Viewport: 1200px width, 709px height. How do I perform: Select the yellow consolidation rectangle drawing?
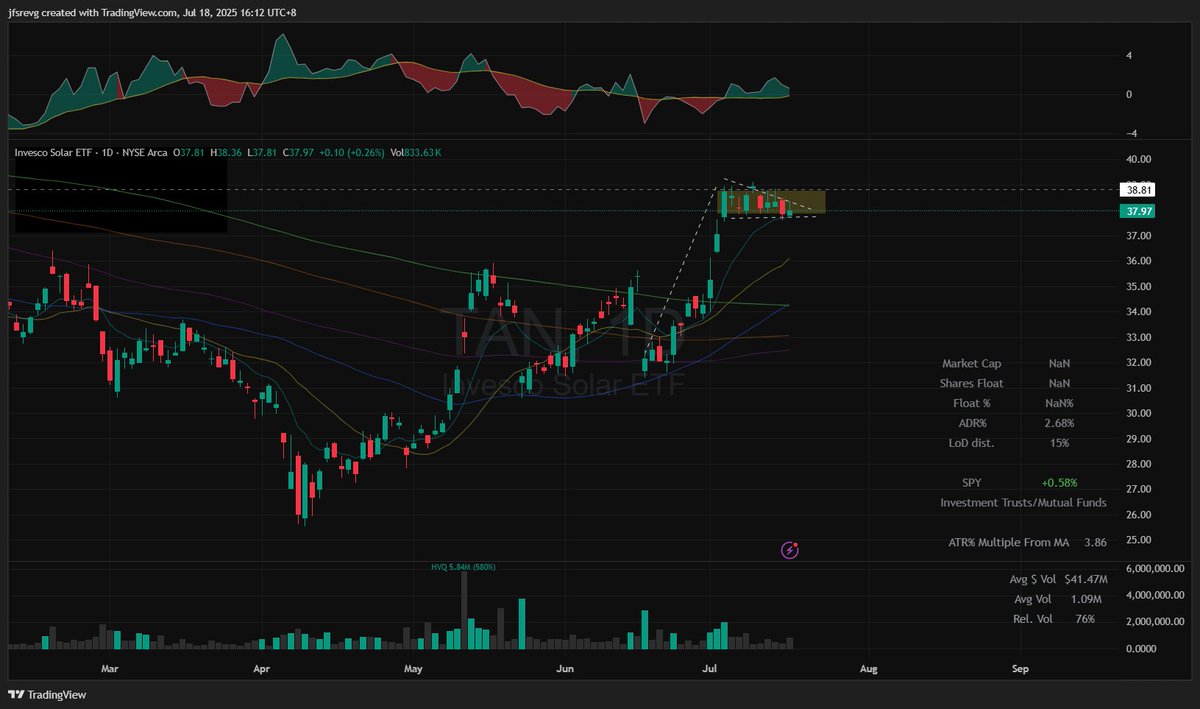(x=773, y=202)
